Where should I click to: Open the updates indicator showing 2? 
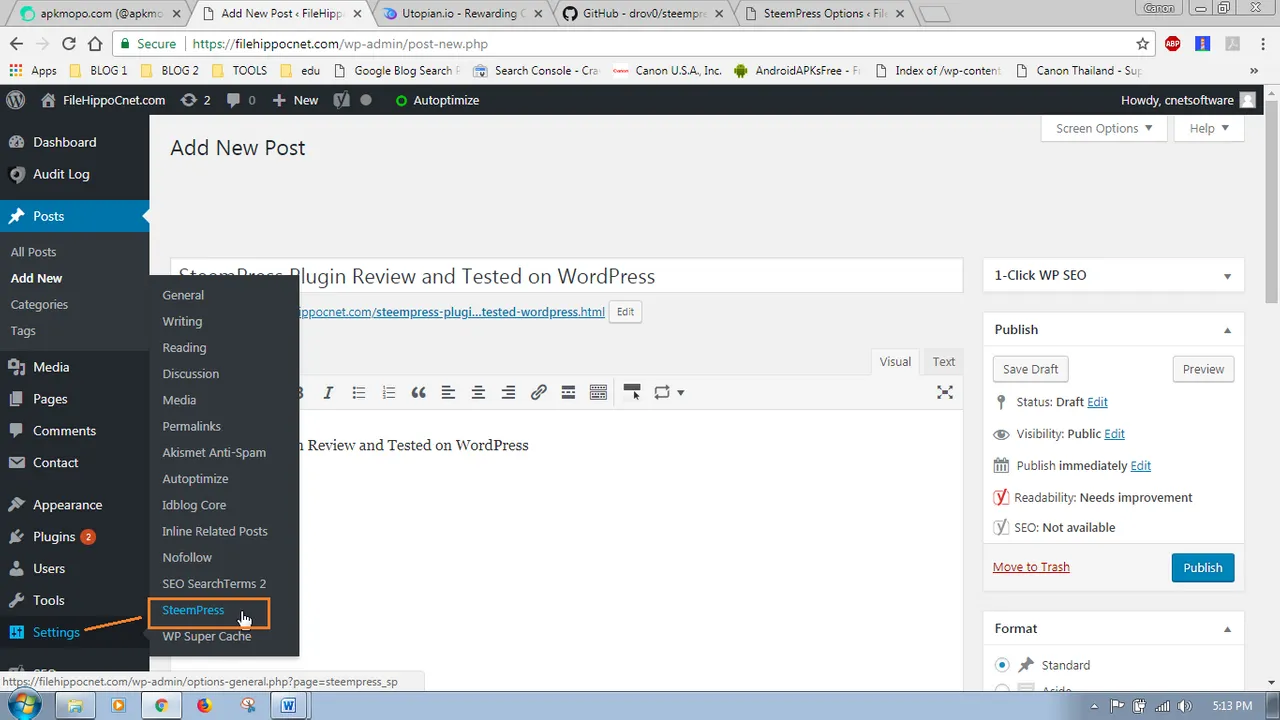pos(195,100)
